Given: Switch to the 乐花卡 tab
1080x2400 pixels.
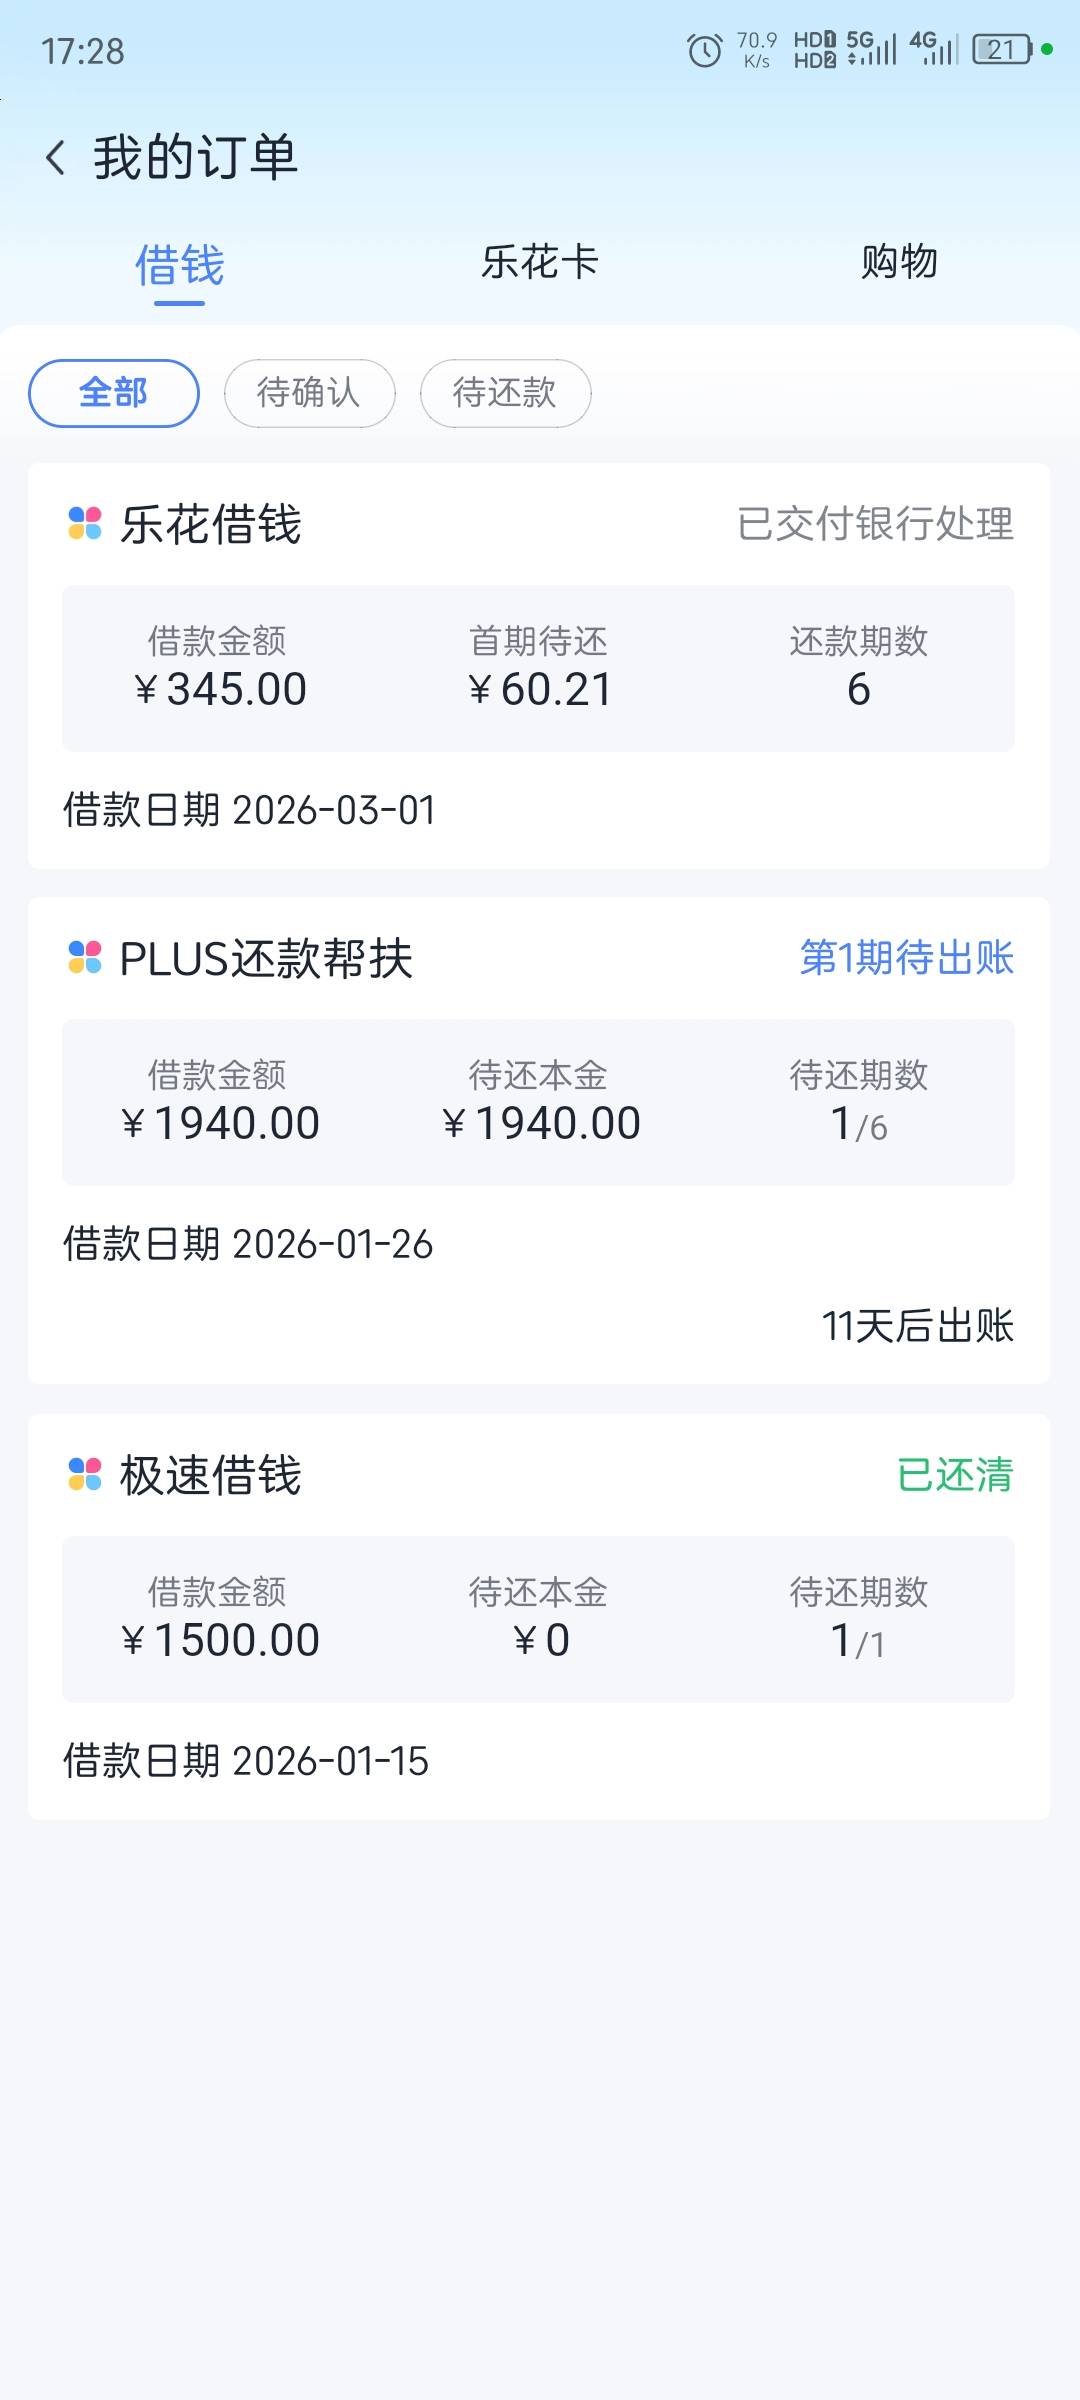Looking at the screenshot, I should [x=540, y=262].
